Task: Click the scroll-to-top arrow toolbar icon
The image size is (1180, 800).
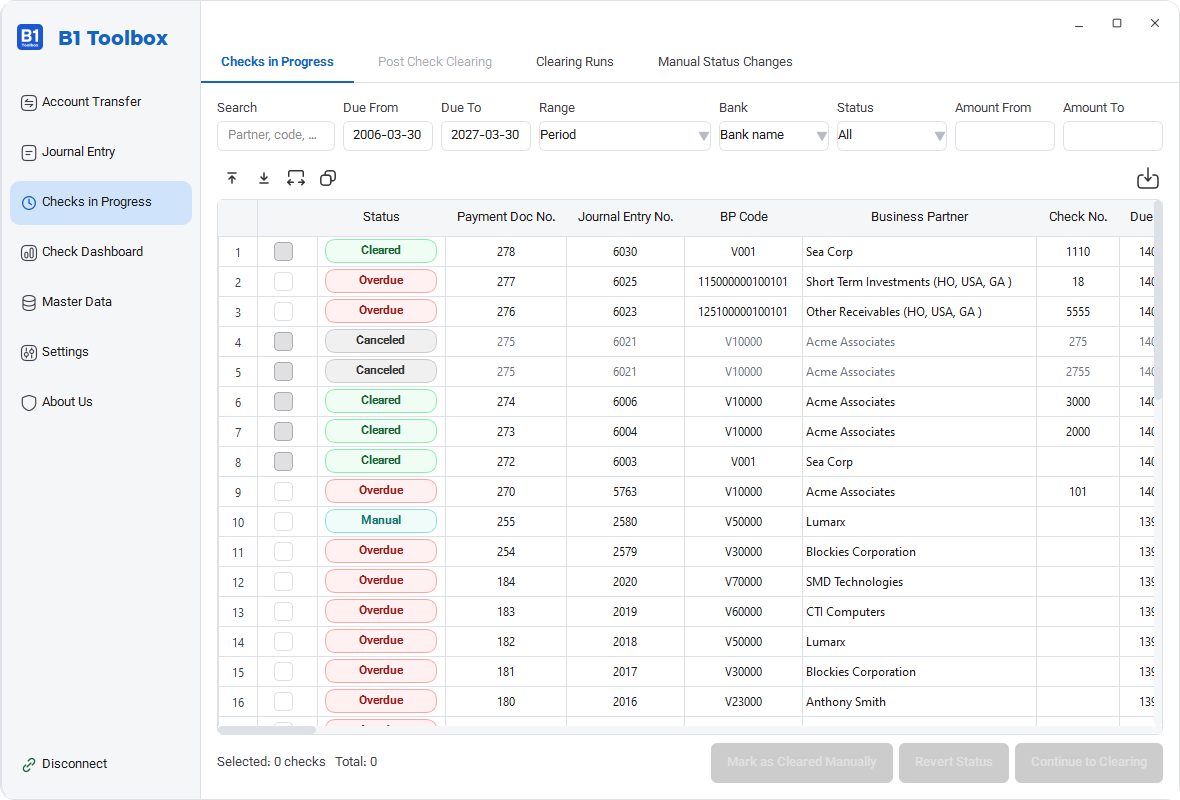Action: (x=232, y=178)
